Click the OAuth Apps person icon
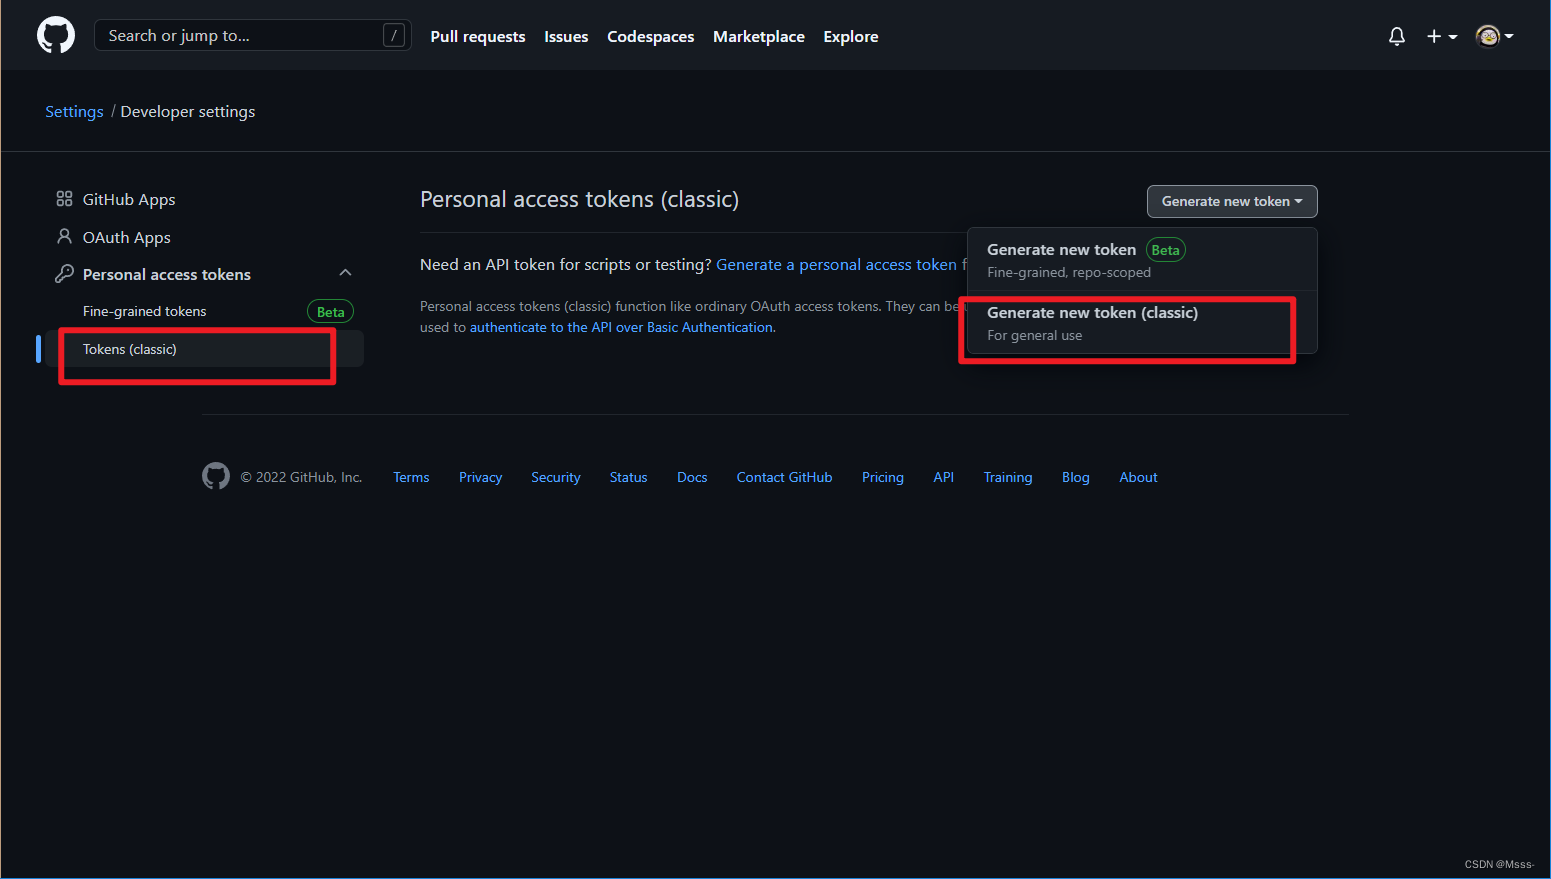The height and width of the screenshot is (879, 1551). [x=64, y=236]
